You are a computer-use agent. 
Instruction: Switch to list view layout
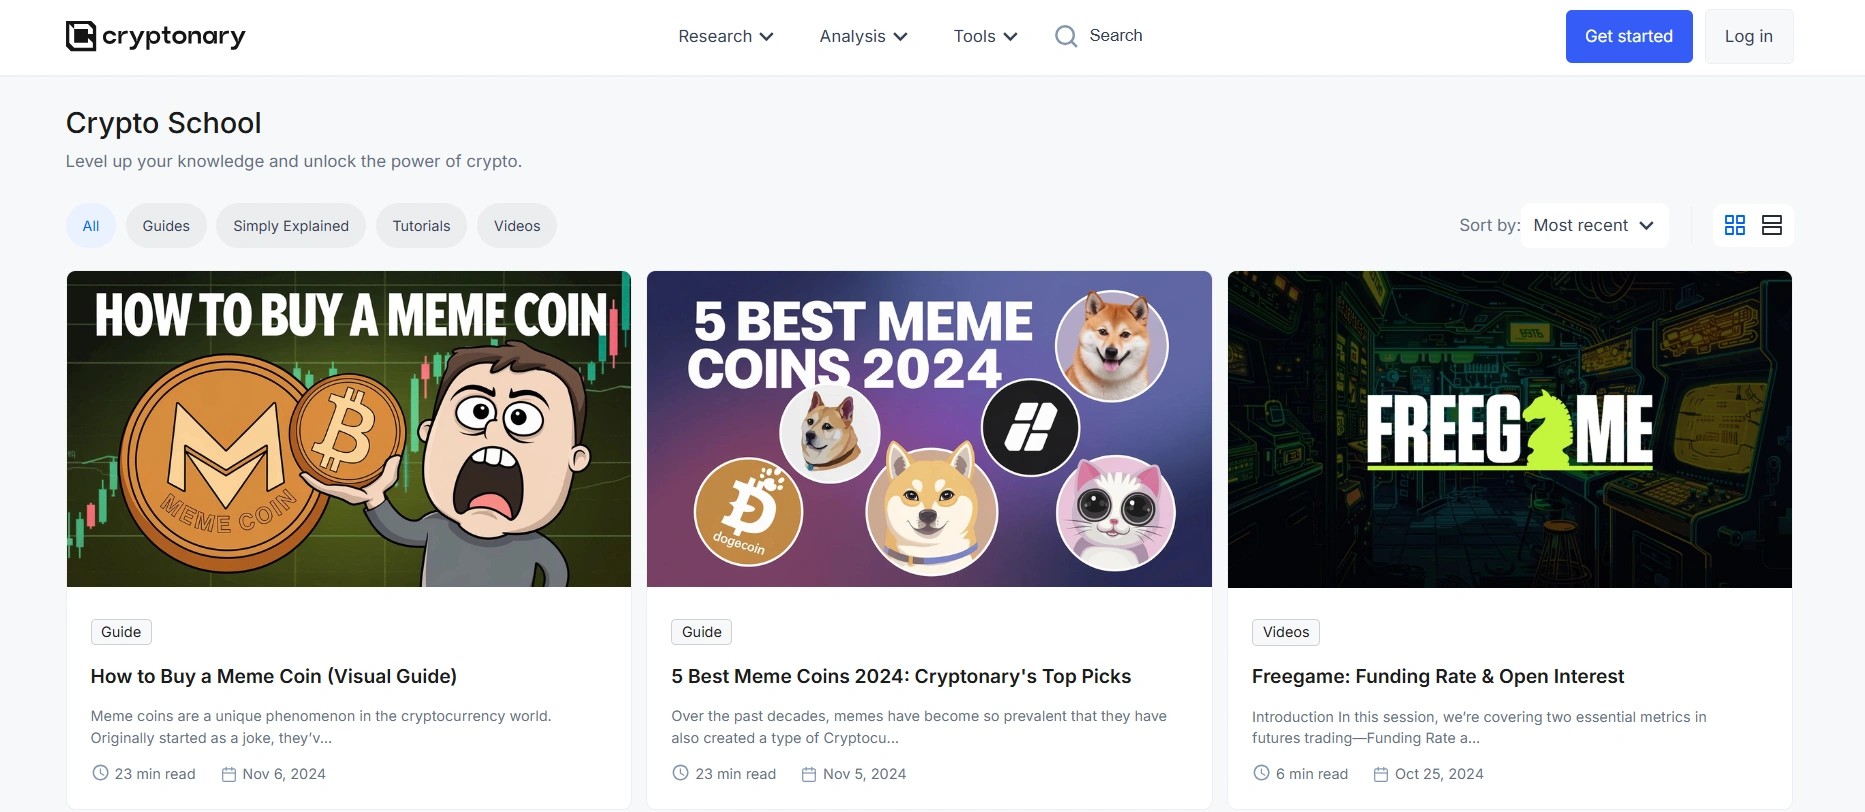pyautogui.click(x=1772, y=226)
